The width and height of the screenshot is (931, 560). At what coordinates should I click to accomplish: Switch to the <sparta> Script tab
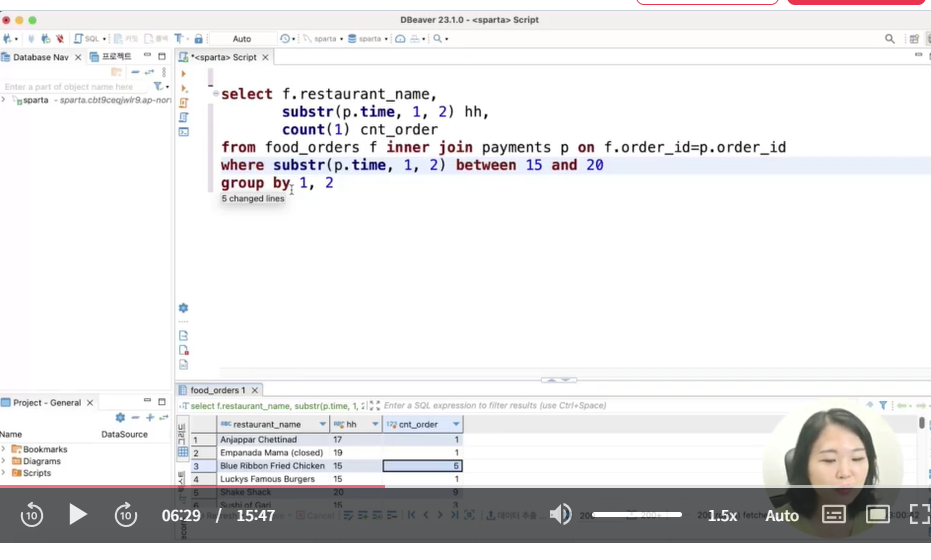pos(223,57)
